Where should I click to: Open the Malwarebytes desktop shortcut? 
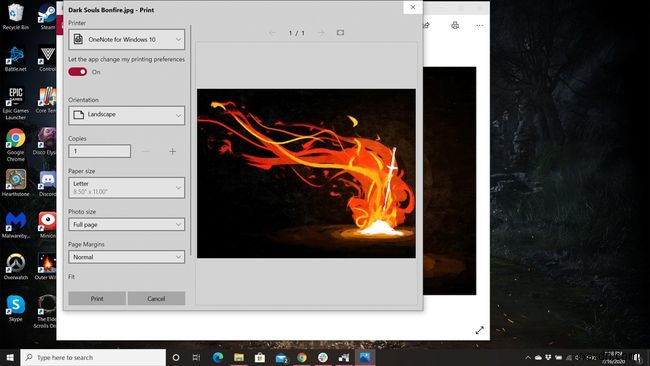pyautogui.click(x=15, y=225)
